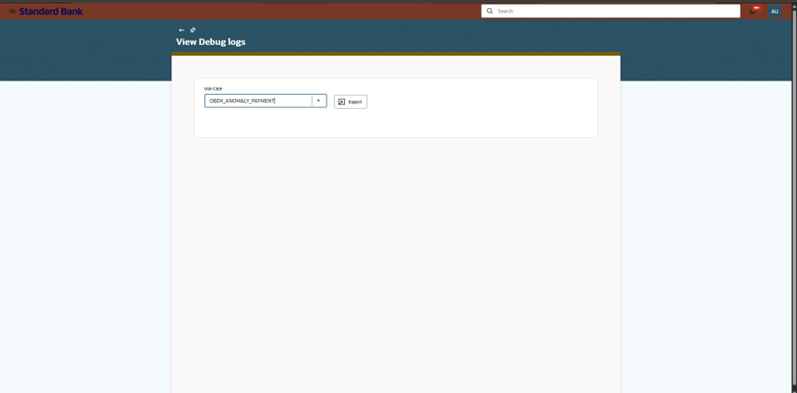Expand the Use Case dropdown arrow
797x393 pixels.
(x=319, y=101)
